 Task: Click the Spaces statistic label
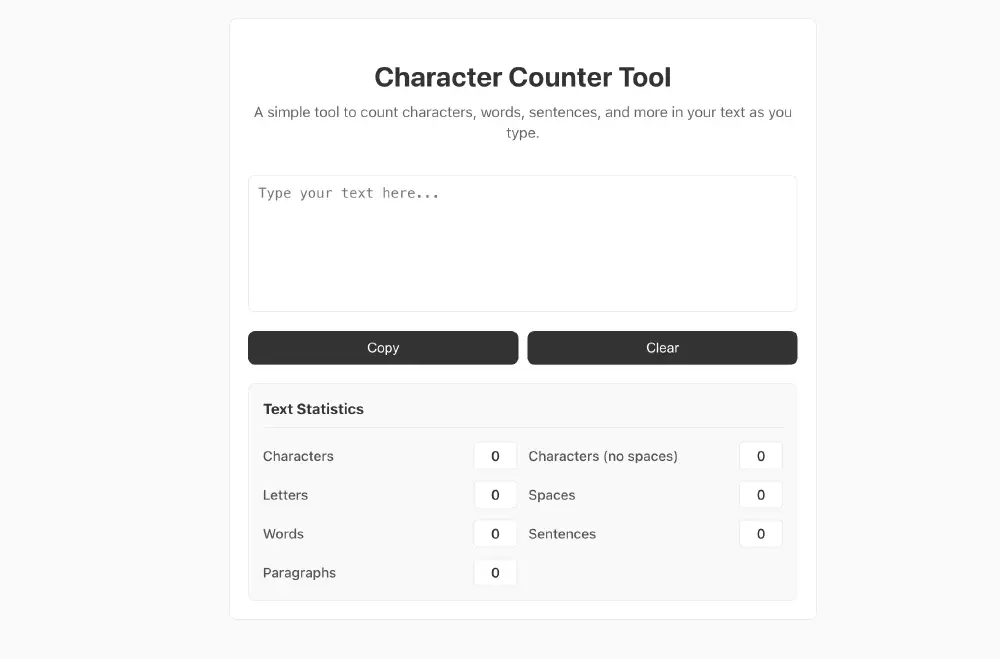pos(552,495)
